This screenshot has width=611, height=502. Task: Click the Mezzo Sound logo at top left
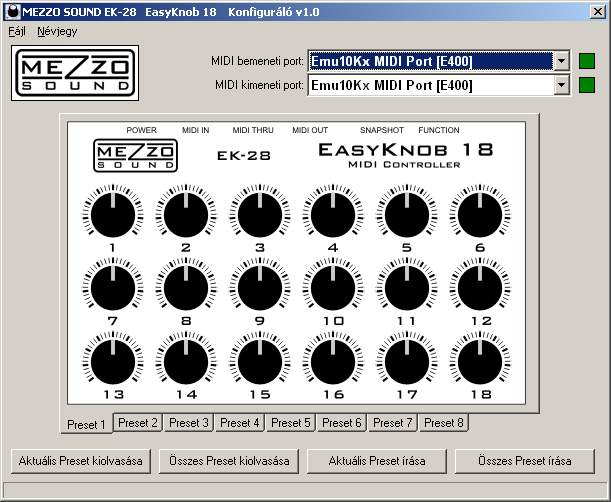75,73
